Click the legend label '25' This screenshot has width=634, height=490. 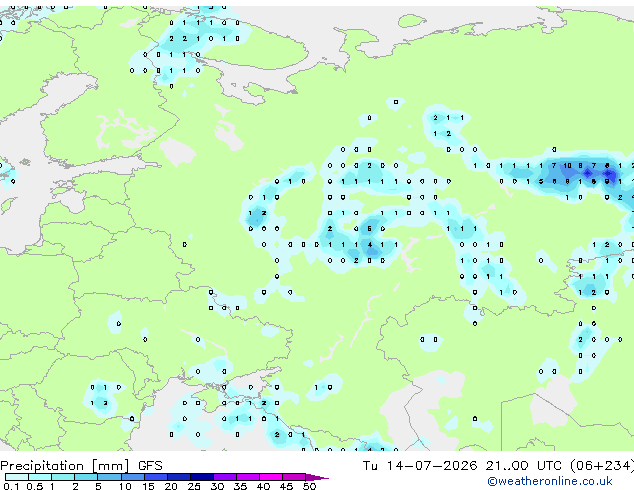point(194,486)
